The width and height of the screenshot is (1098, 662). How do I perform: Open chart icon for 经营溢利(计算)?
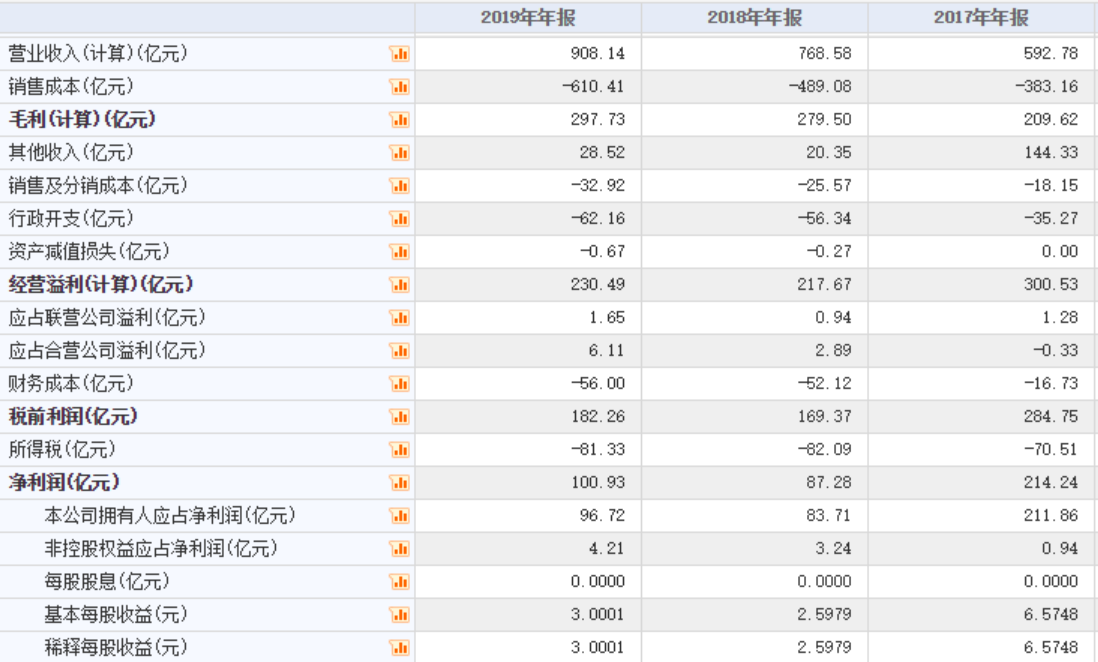pos(400,285)
